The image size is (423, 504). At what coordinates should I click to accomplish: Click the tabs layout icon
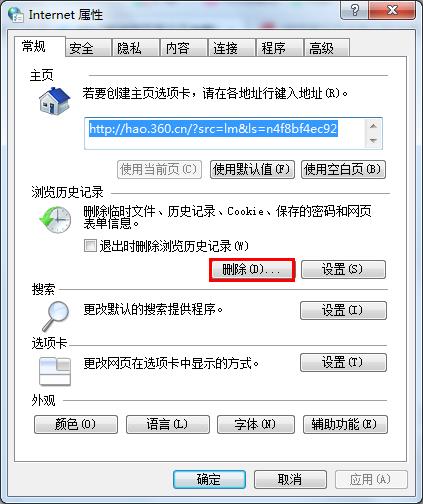click(55, 371)
